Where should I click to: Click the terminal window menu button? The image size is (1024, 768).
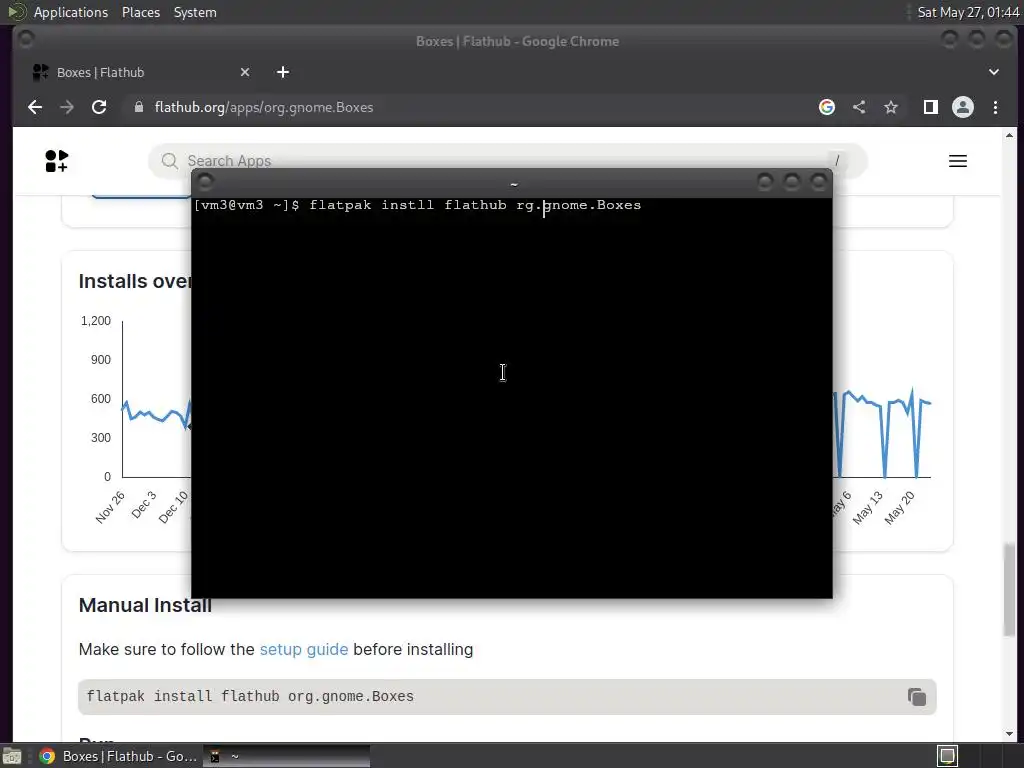205,182
